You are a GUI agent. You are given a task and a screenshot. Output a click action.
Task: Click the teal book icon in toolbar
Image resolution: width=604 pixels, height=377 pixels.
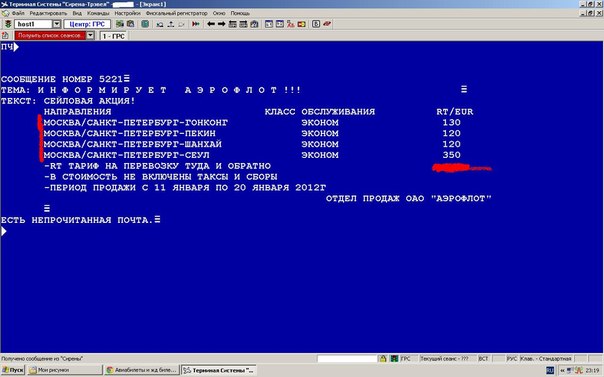pyautogui.click(x=145, y=24)
